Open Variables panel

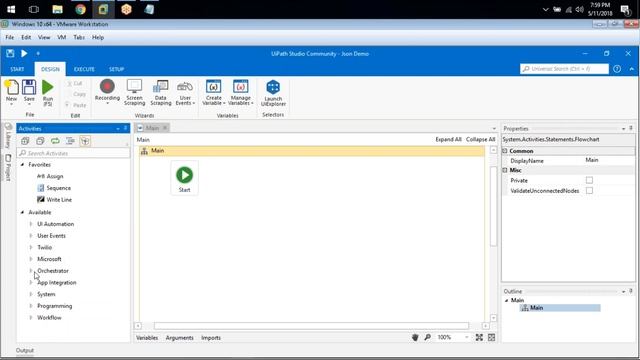pos(147,338)
